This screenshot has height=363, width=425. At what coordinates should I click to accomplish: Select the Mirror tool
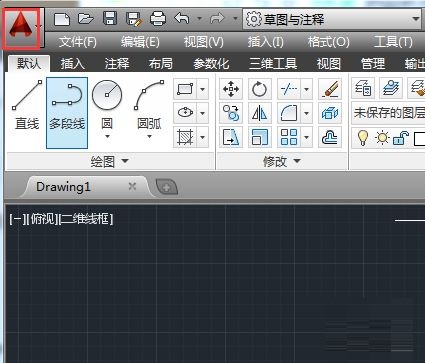pyautogui.click(x=259, y=113)
